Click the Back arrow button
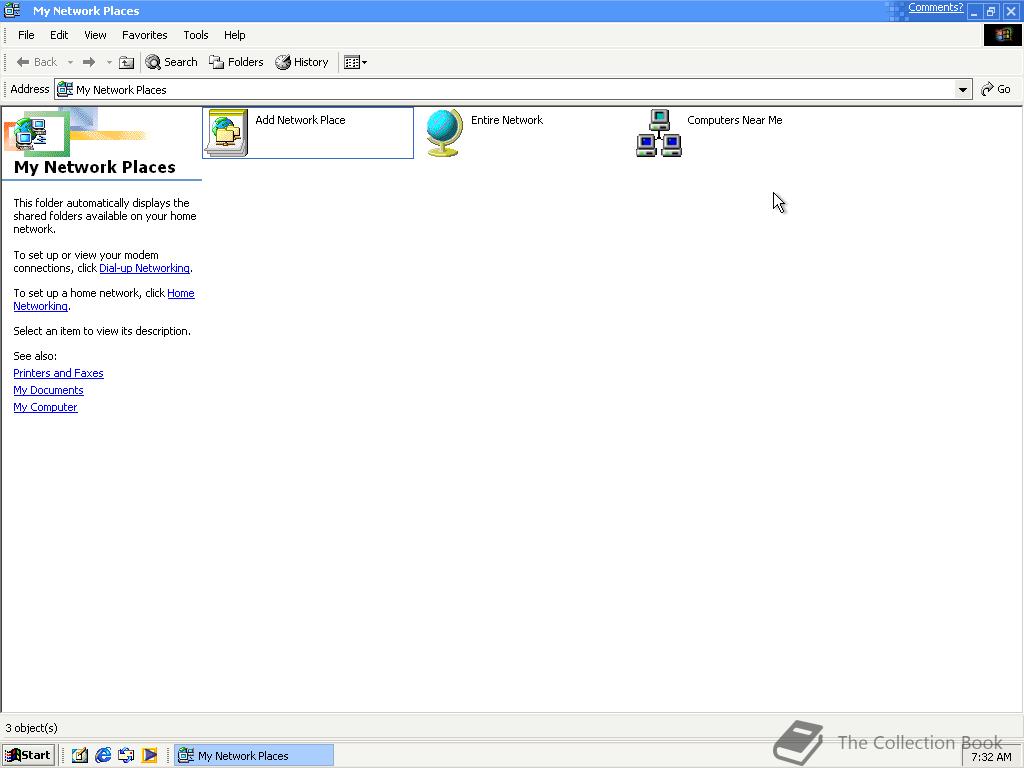Viewport: 1024px width, 768px height. pyautogui.click(x=37, y=62)
